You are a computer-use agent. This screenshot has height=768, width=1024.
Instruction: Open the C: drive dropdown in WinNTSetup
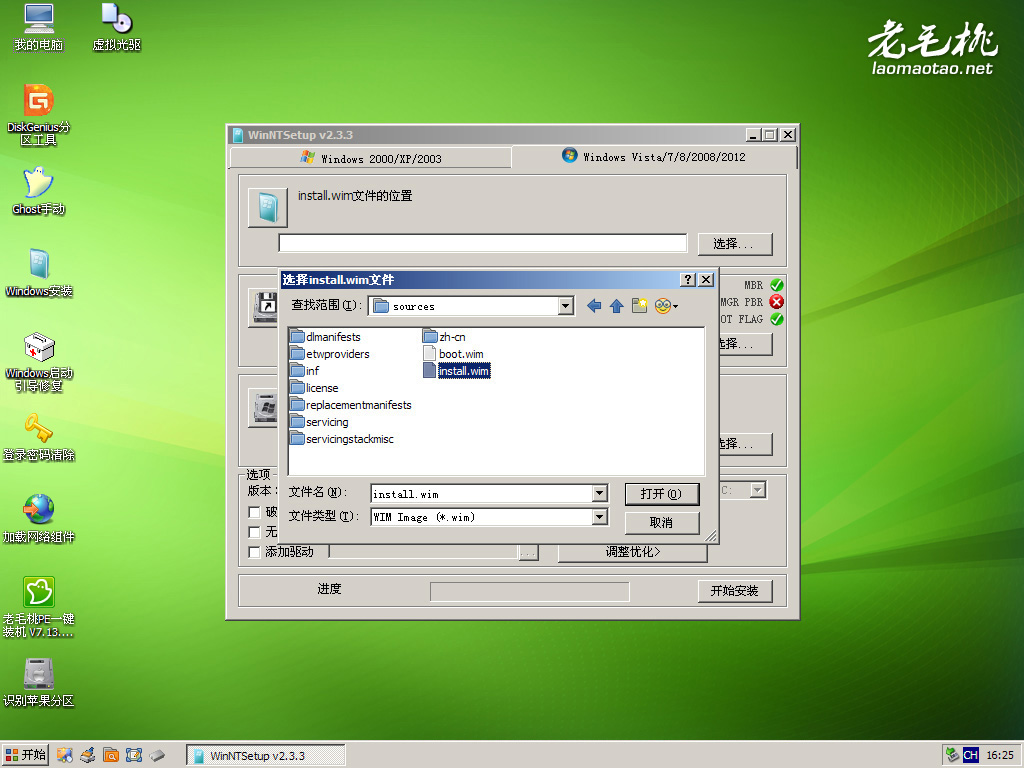click(758, 490)
